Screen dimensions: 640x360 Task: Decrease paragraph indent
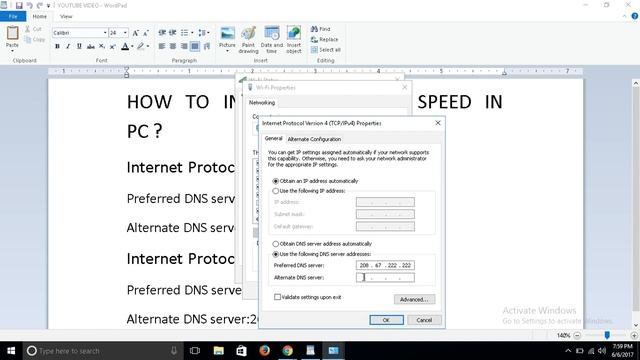pyautogui.click(x=162, y=33)
